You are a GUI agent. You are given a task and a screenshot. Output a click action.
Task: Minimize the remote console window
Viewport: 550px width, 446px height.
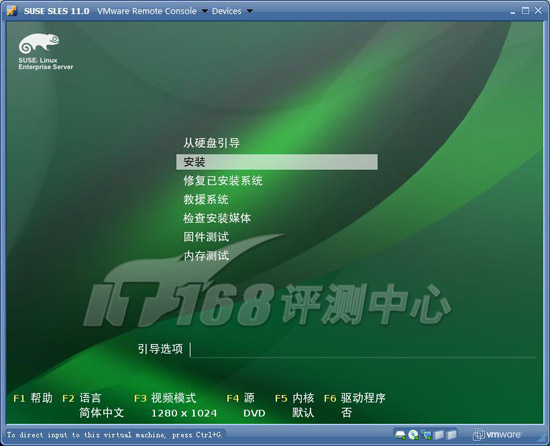(x=513, y=12)
